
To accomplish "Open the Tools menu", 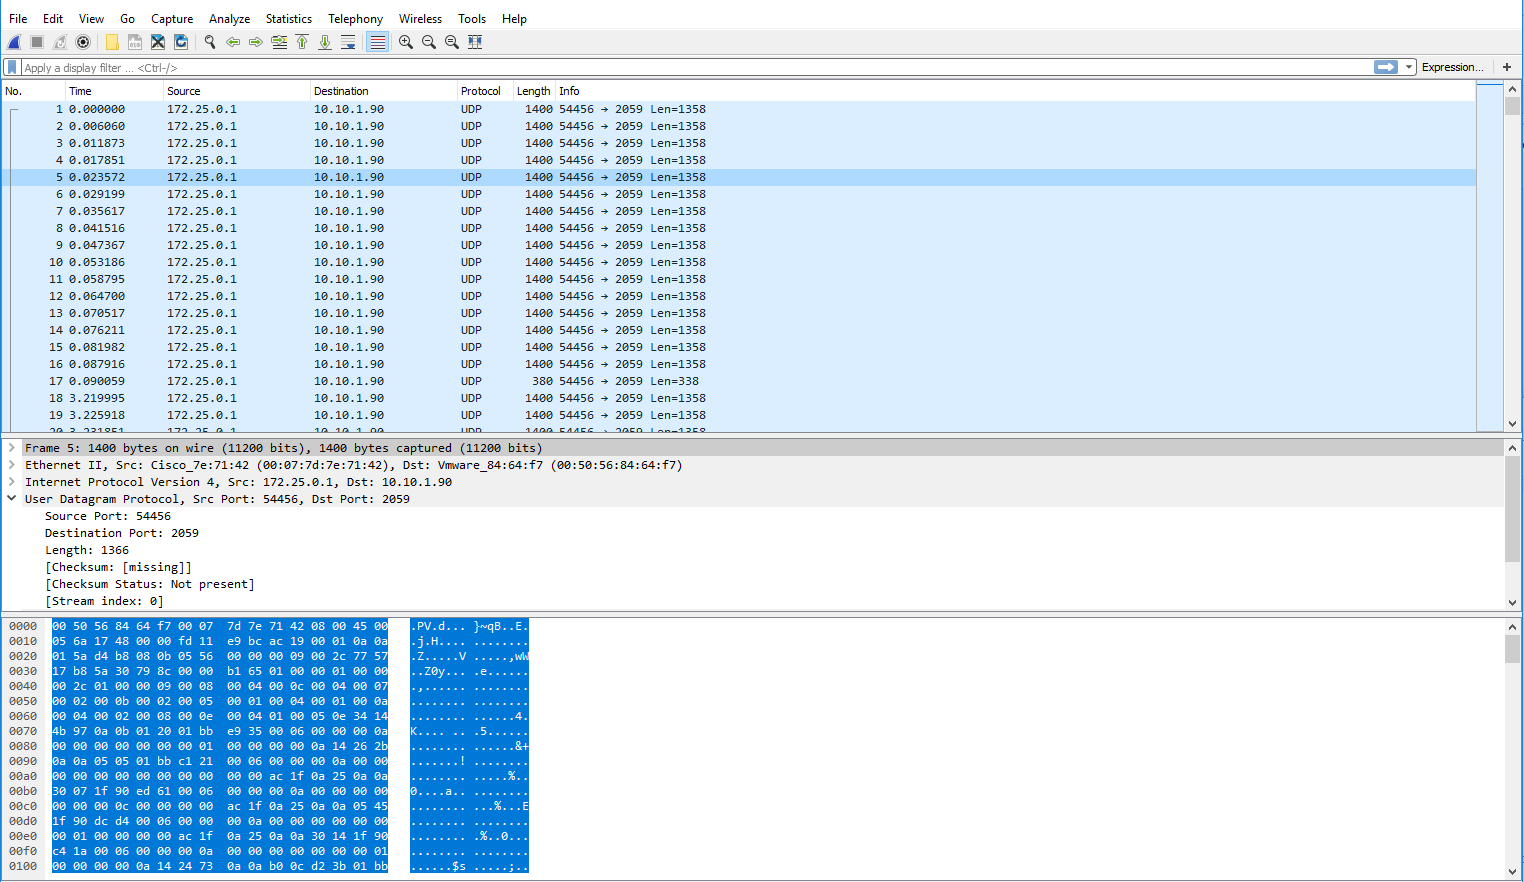I will coord(472,18).
